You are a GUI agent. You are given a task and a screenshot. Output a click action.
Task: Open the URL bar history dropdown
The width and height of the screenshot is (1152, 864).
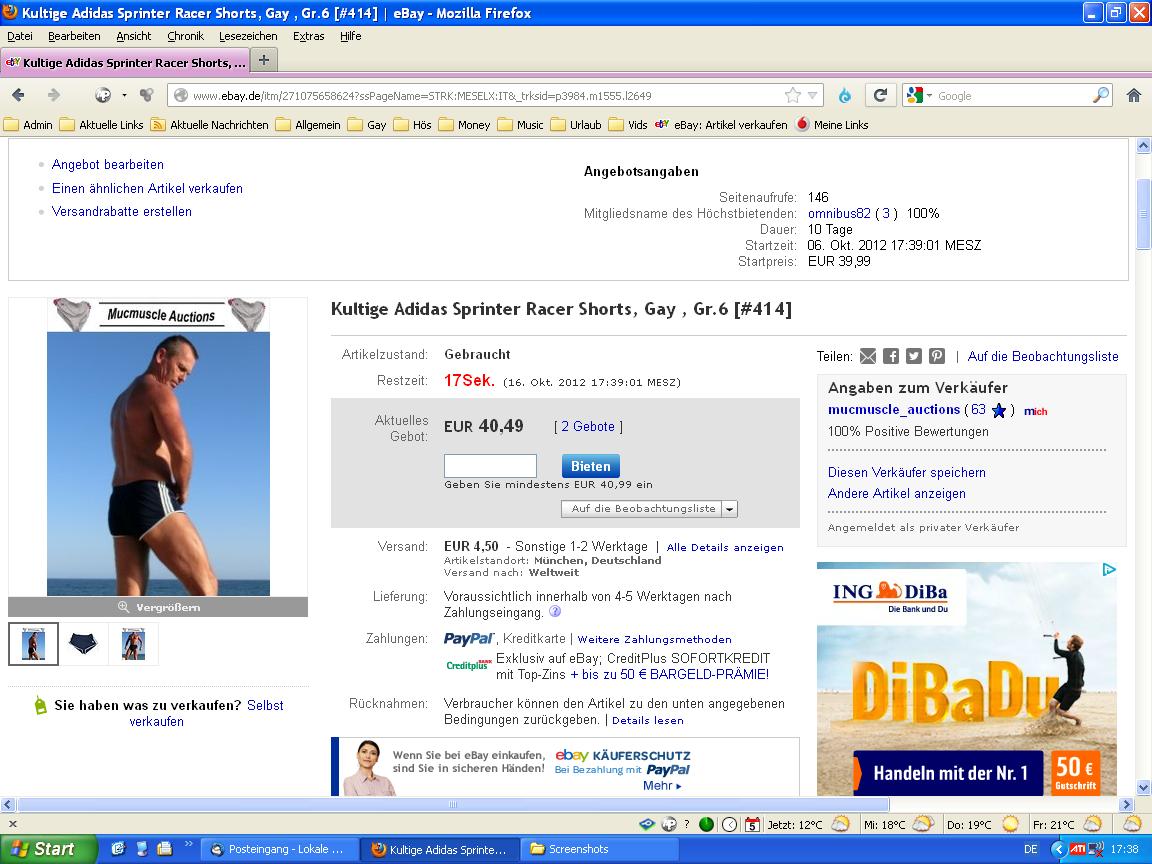pyautogui.click(x=813, y=95)
